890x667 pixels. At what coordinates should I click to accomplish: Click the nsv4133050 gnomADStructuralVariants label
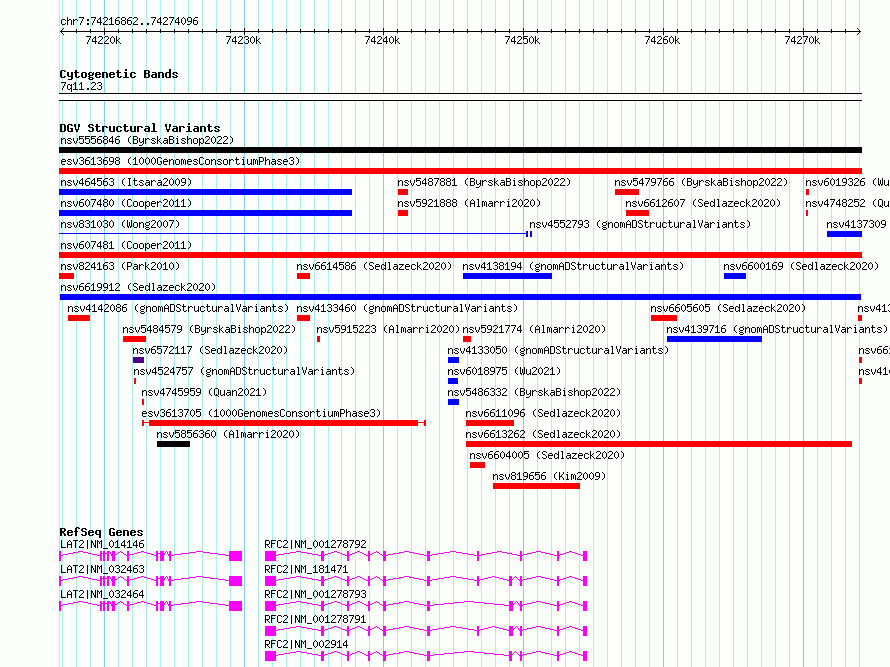point(558,350)
